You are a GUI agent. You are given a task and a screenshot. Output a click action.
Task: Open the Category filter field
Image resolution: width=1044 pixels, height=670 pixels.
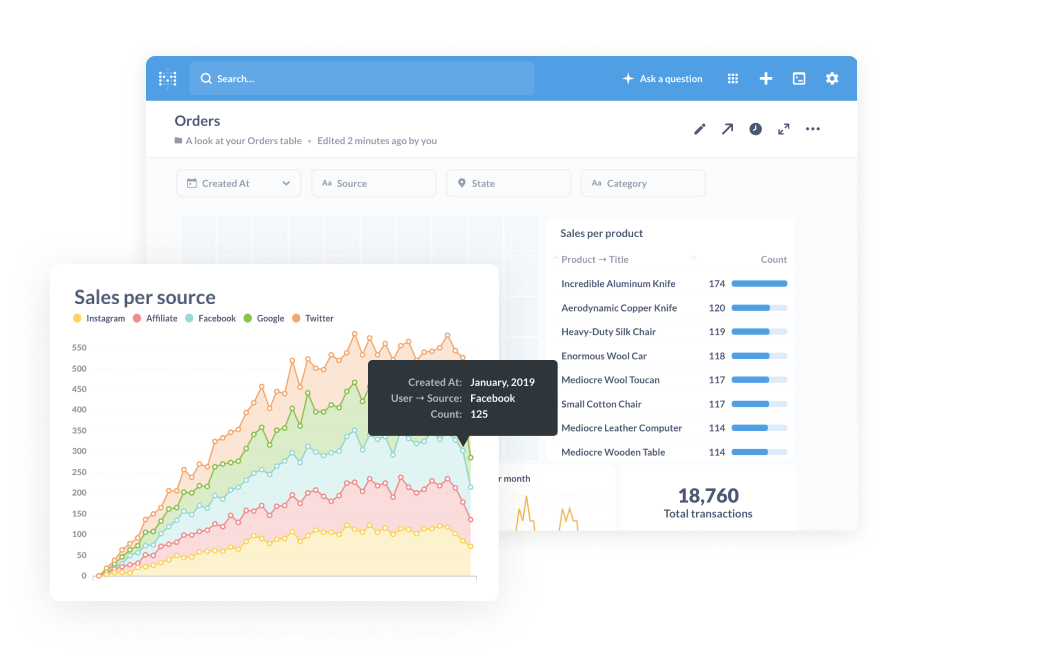coord(643,184)
